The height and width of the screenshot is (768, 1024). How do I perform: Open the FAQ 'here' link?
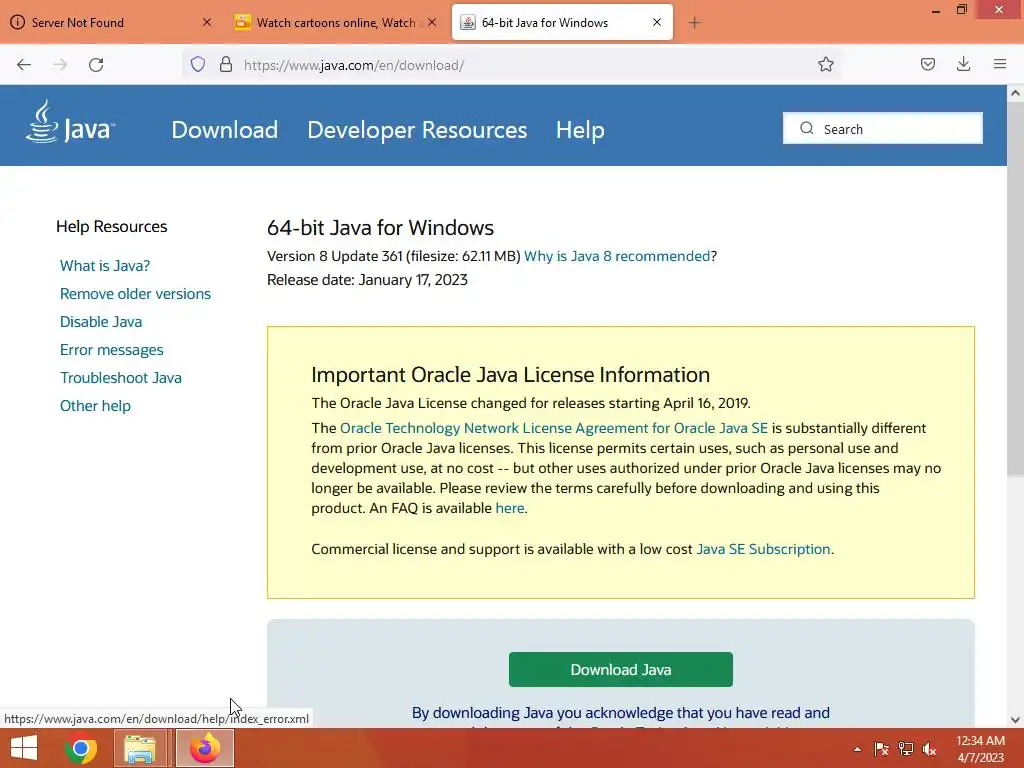coord(510,508)
